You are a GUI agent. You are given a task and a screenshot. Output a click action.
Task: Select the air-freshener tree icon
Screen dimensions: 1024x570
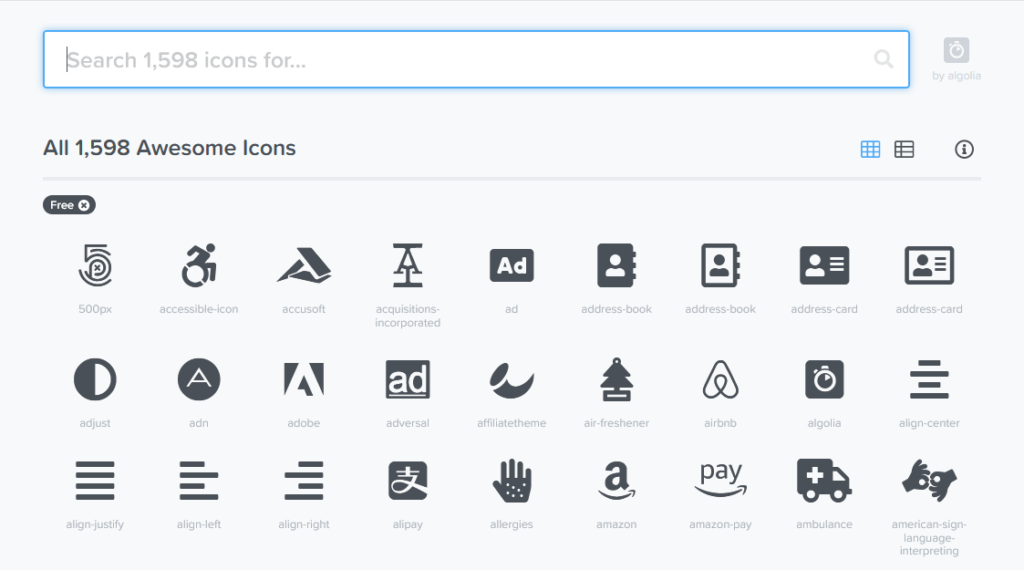(616, 379)
